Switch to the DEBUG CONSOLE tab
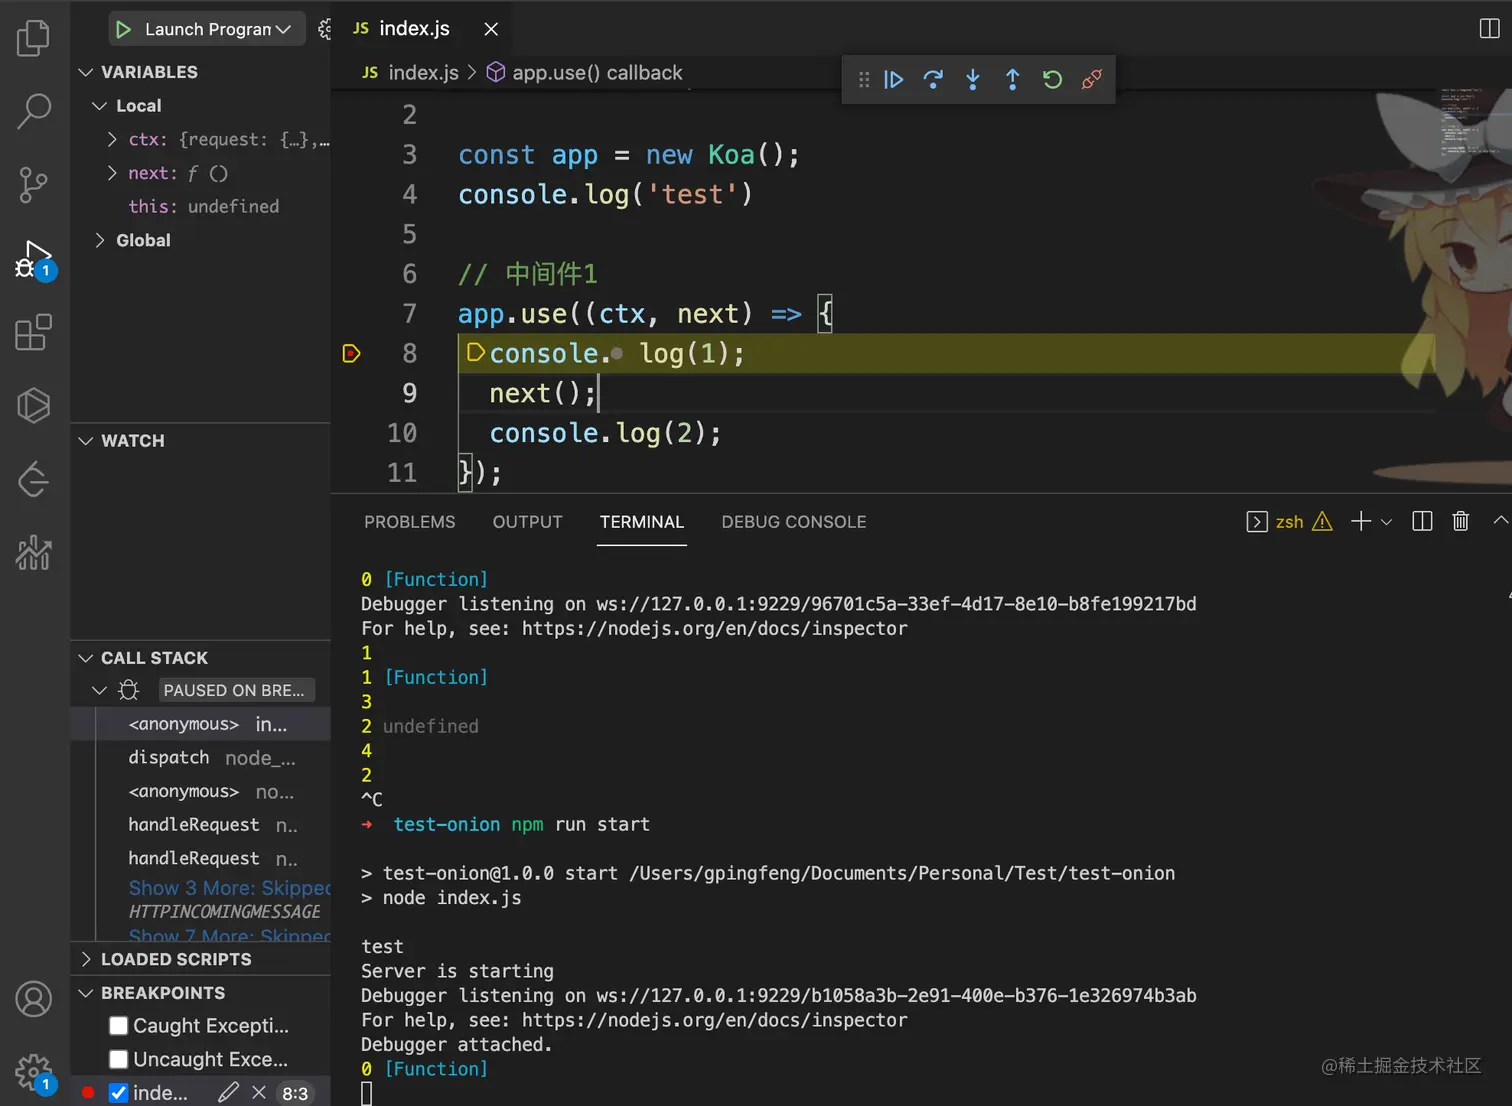This screenshot has height=1106, width=1512. [x=793, y=521]
